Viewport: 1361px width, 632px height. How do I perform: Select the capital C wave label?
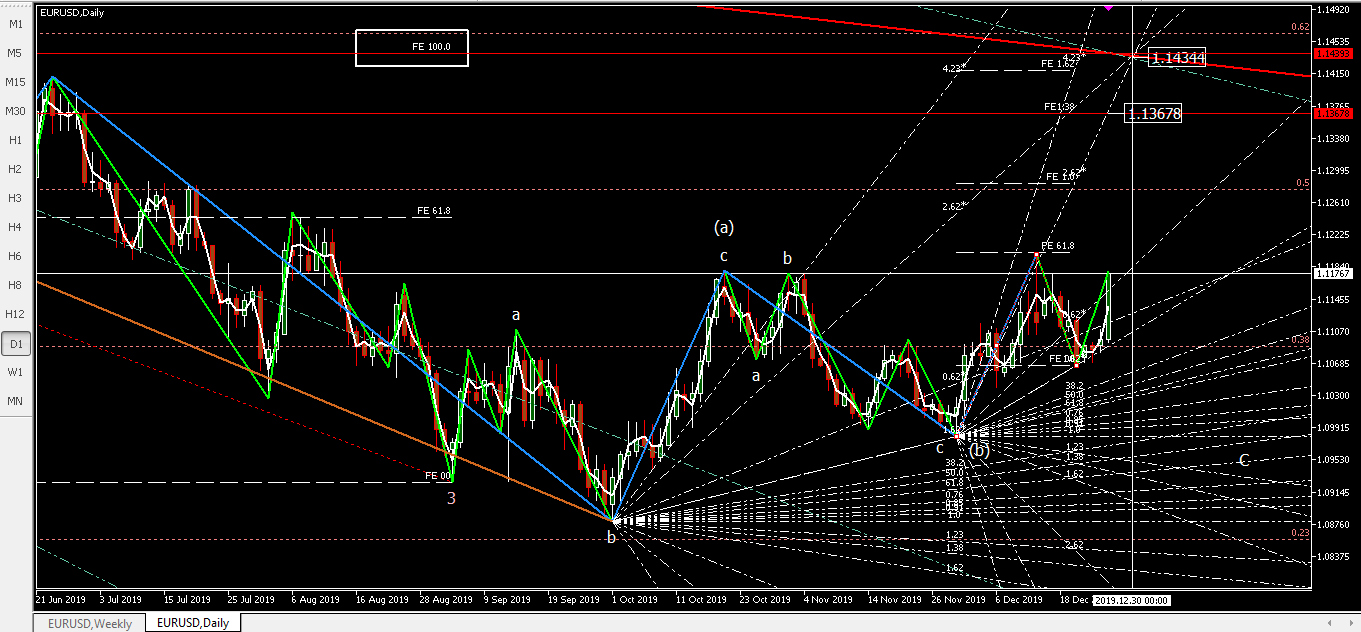(1244, 460)
